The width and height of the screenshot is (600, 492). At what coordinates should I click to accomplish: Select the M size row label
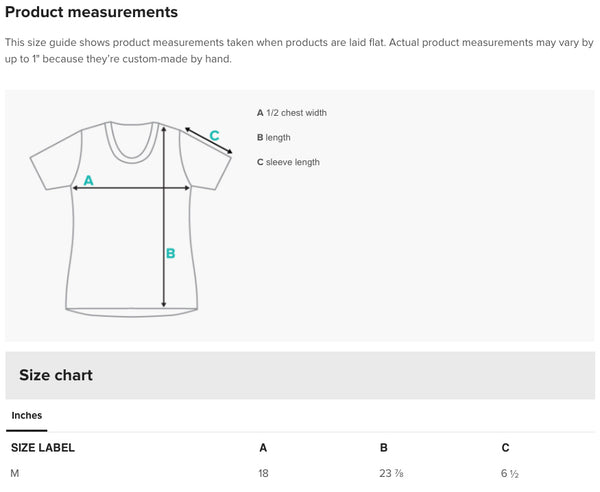[x=15, y=473]
